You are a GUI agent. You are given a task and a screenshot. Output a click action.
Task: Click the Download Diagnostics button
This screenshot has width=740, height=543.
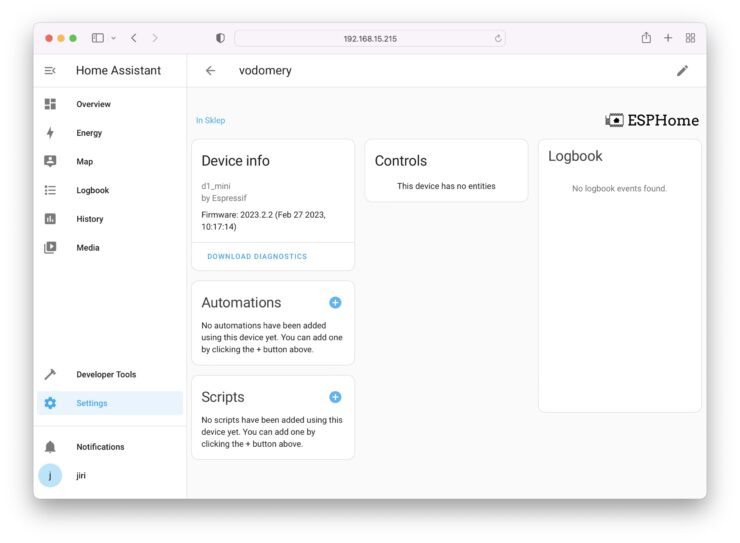tap(257, 257)
